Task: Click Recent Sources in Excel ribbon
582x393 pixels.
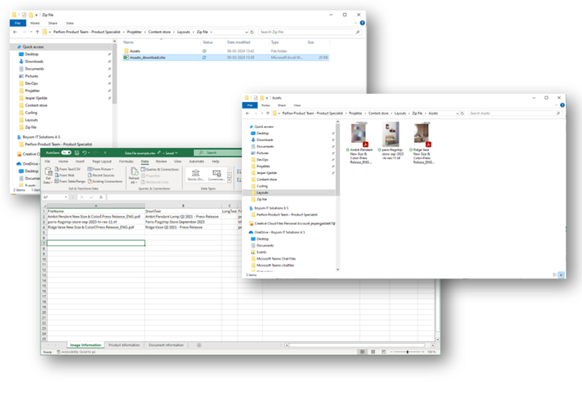Action: [x=101, y=175]
